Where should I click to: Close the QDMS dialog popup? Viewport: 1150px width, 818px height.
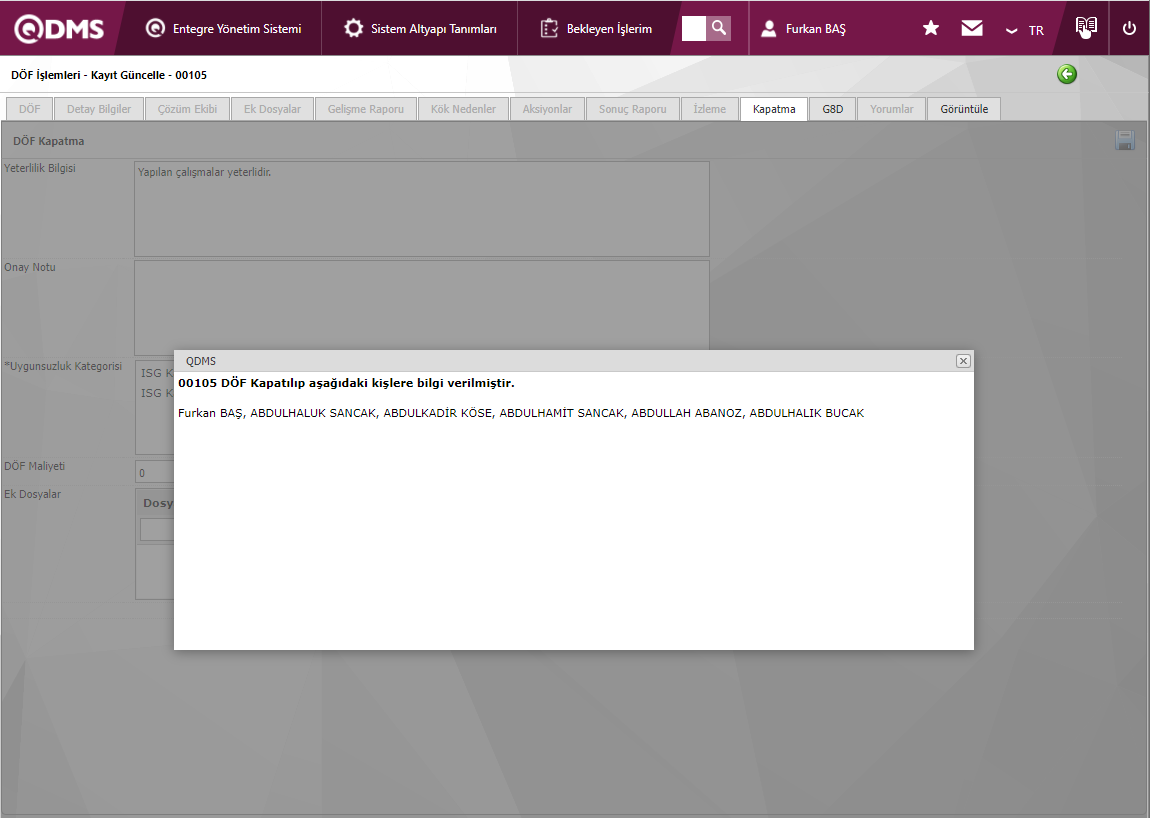963,361
